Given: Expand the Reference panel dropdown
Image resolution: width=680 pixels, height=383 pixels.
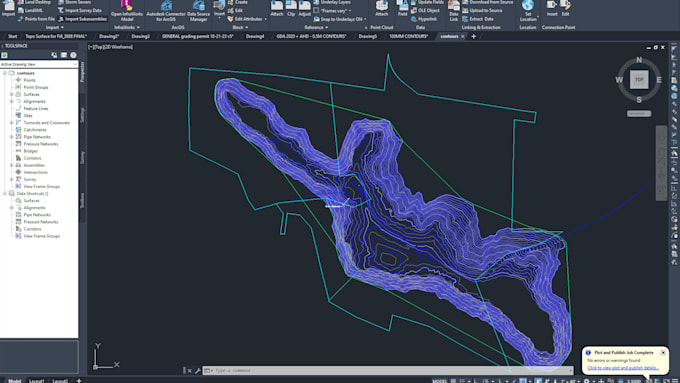Looking at the screenshot, I should coord(316,27).
